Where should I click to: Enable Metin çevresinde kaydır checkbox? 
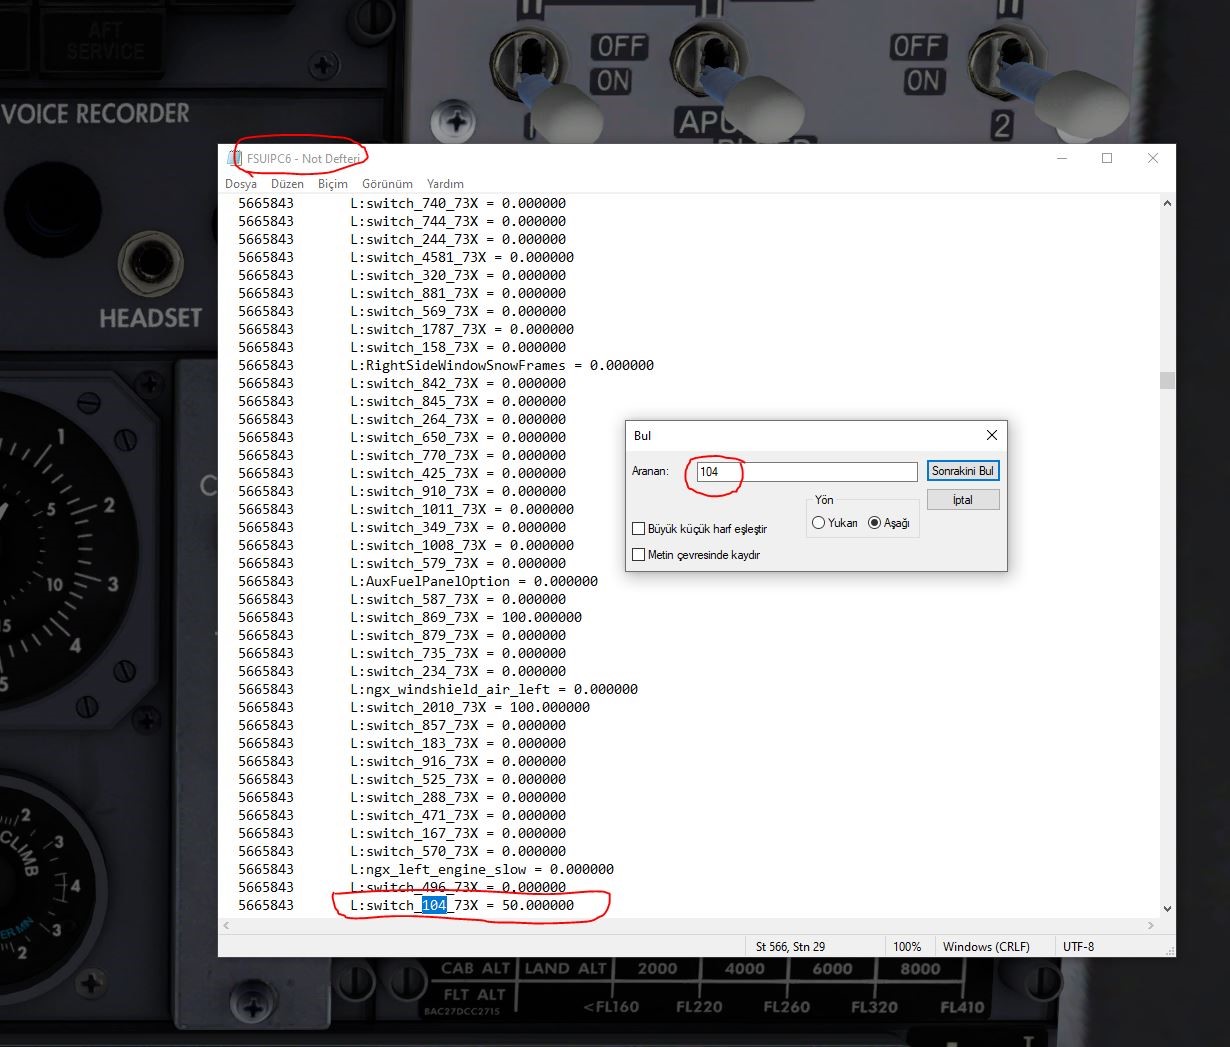coord(696,555)
